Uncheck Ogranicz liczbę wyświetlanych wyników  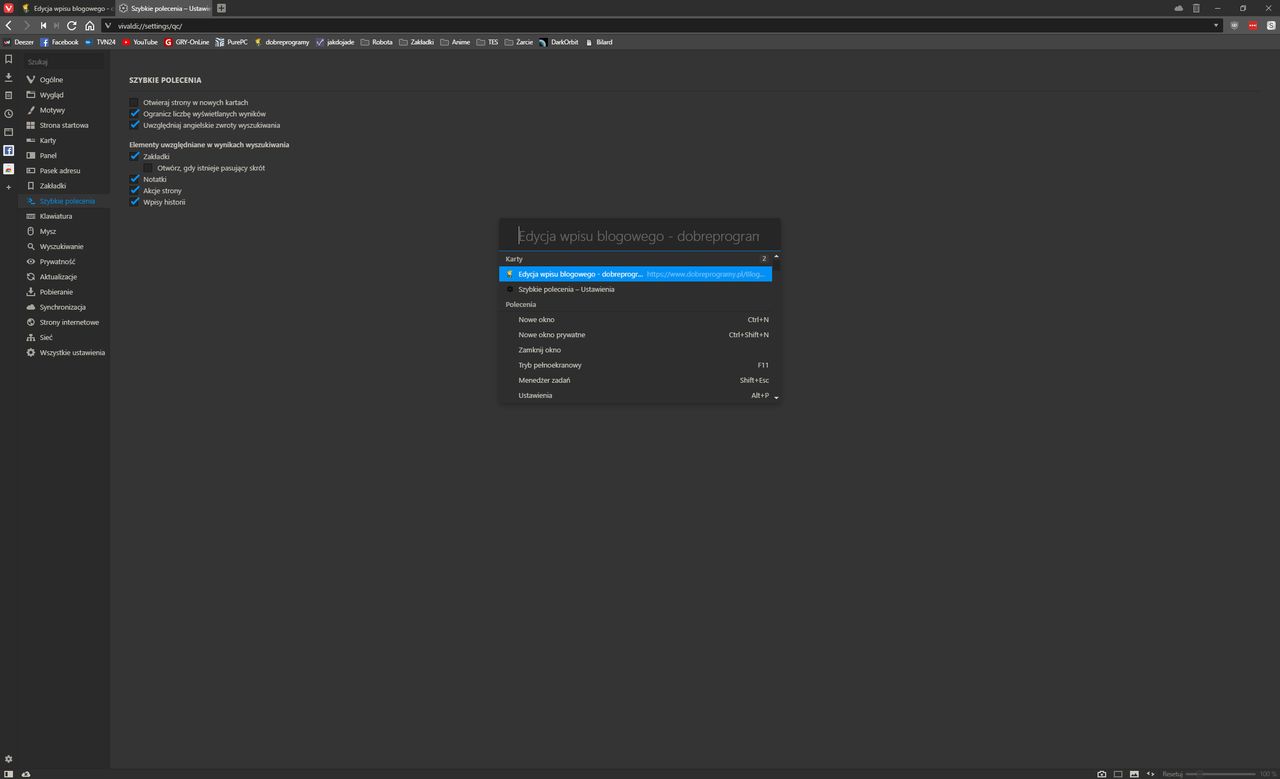134,114
